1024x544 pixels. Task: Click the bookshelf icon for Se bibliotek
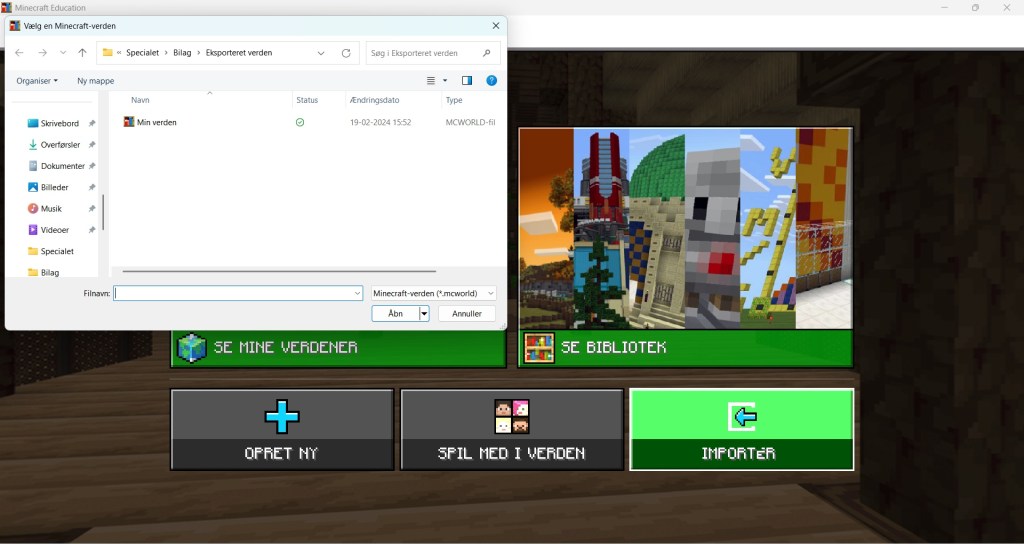(x=539, y=348)
